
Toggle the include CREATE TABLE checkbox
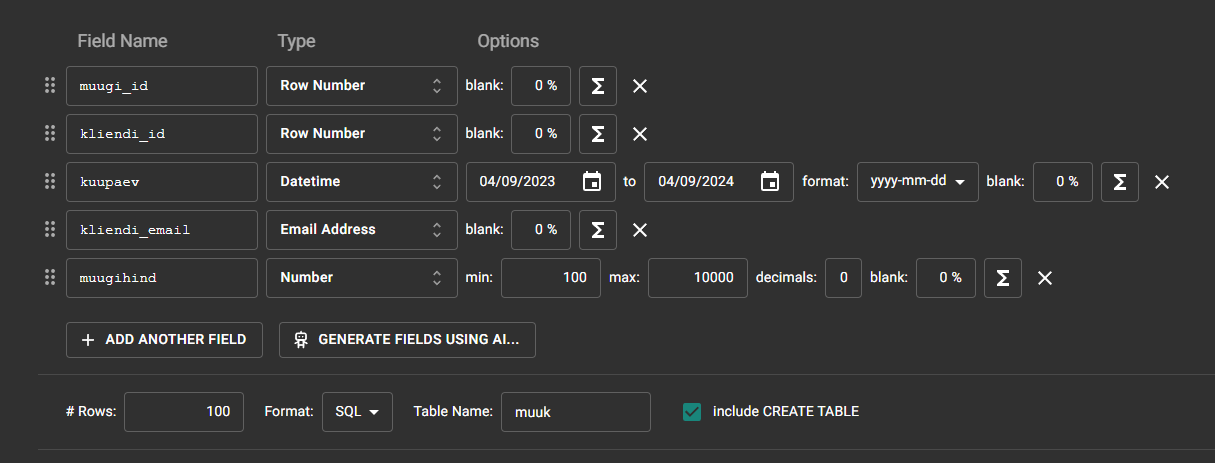point(691,411)
